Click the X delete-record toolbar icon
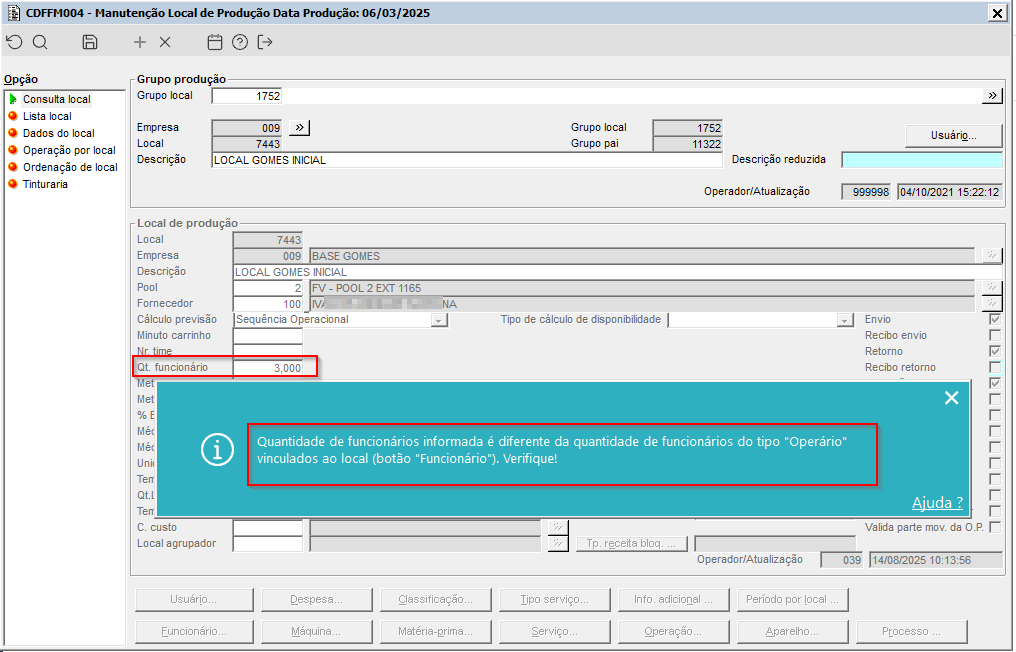1016x652 pixels. (165, 42)
